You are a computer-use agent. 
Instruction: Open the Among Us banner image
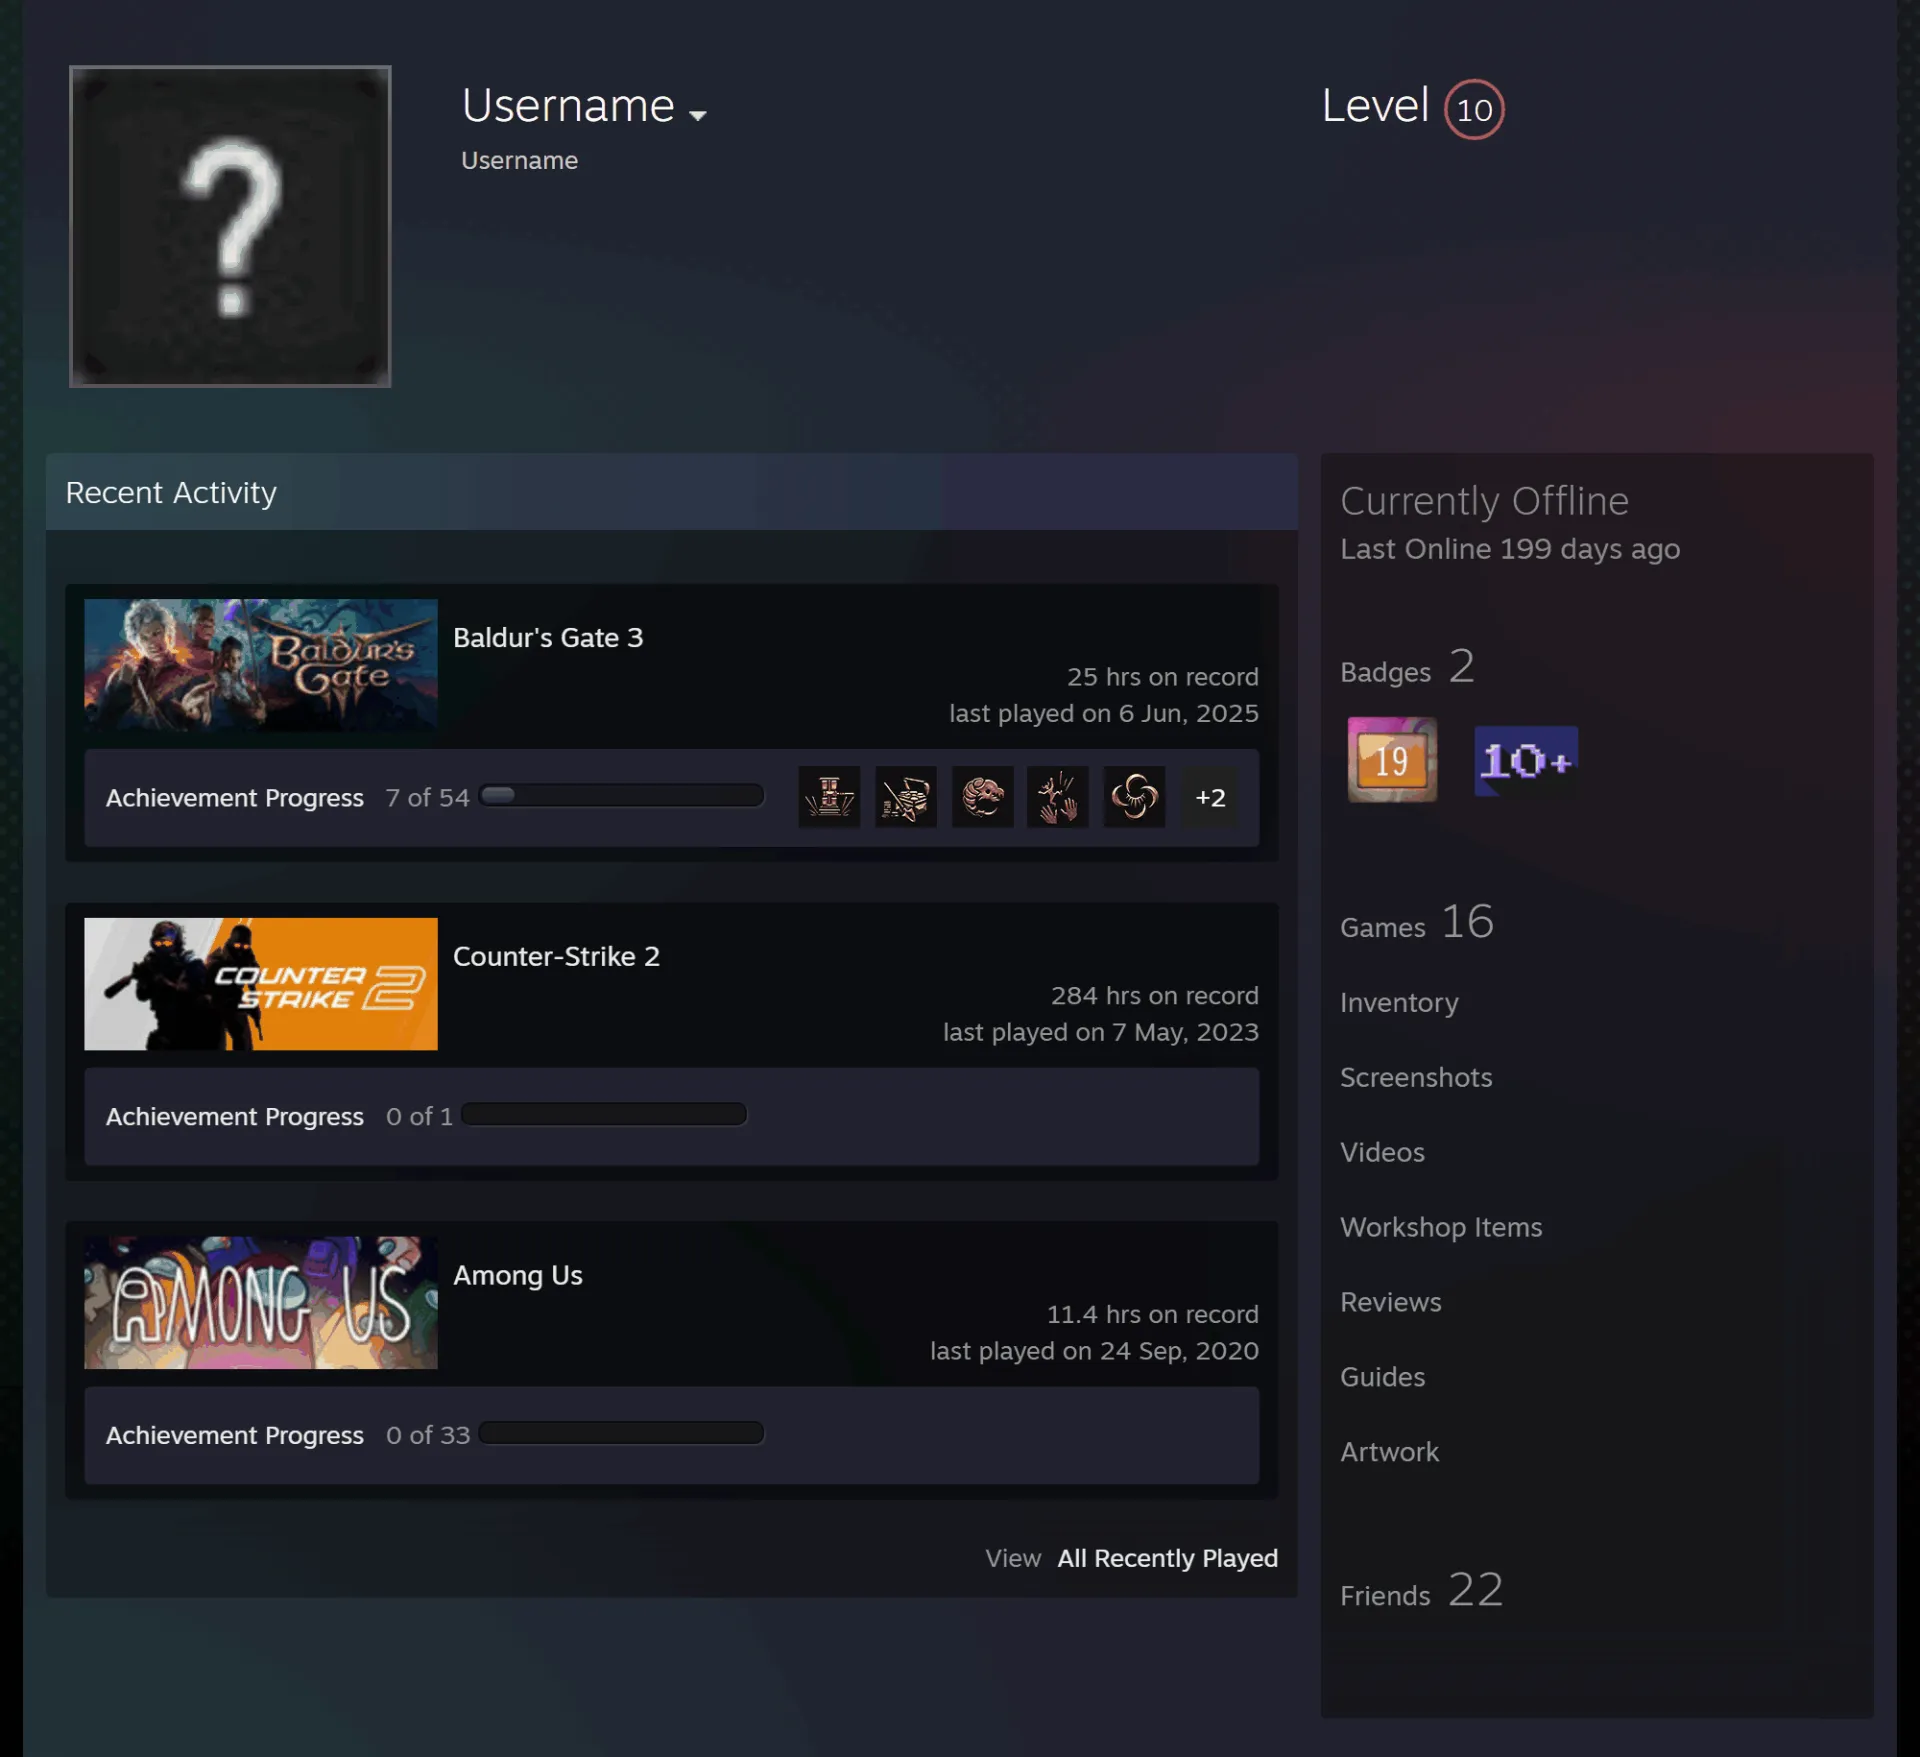point(261,1303)
